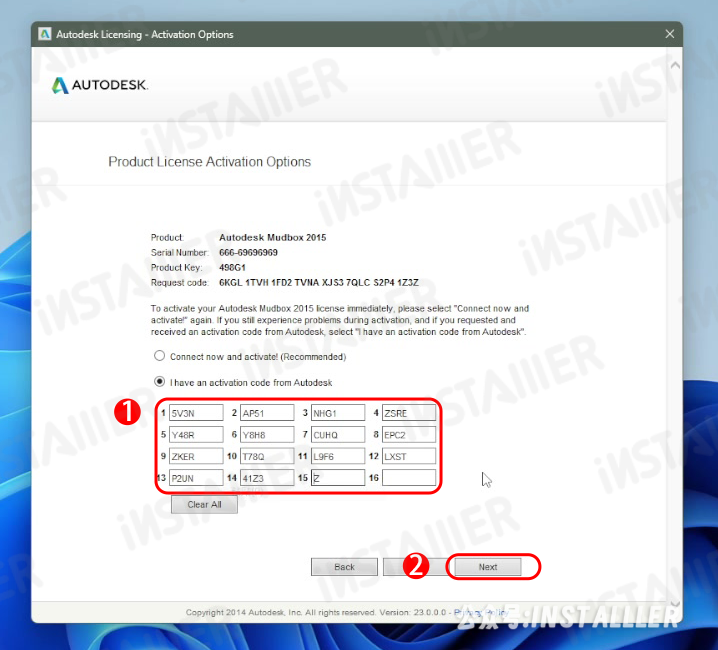This screenshot has height=650, width=718.
Task: Click the Product License Activation Options heading
Action: [209, 162]
